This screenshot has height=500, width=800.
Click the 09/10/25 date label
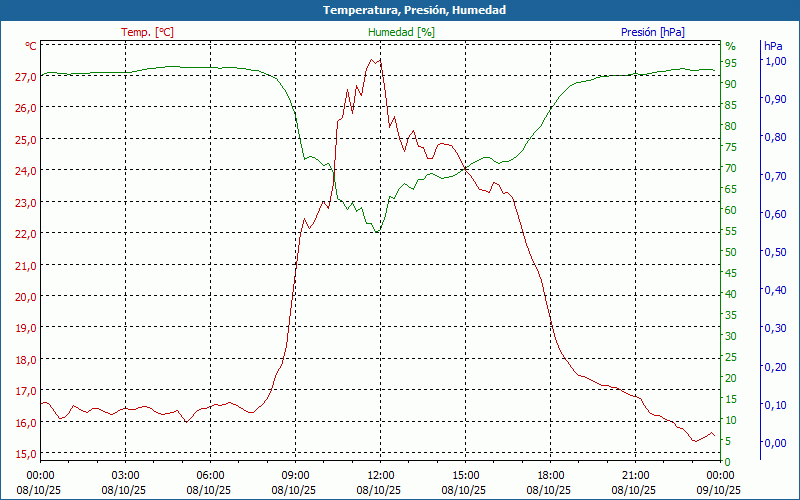pos(720,490)
